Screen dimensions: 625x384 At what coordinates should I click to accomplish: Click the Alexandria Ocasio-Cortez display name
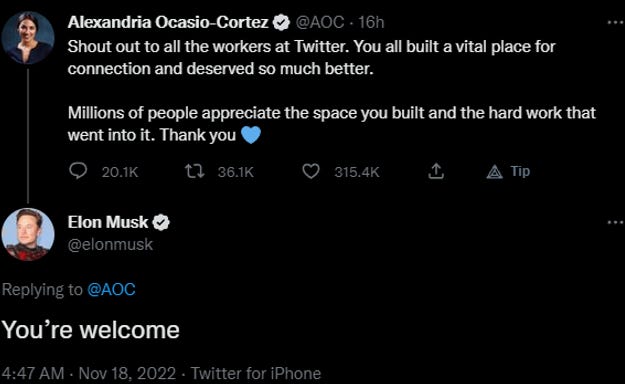coord(168,22)
